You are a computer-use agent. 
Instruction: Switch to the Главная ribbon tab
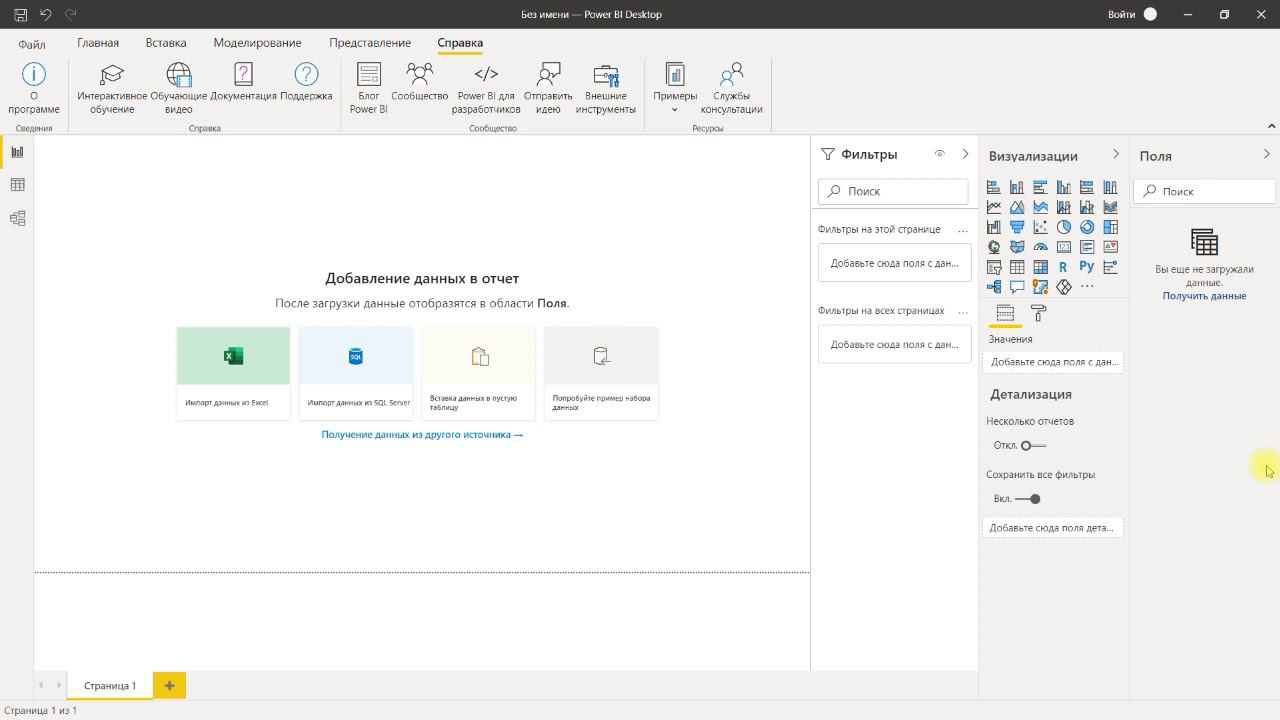pyautogui.click(x=98, y=43)
